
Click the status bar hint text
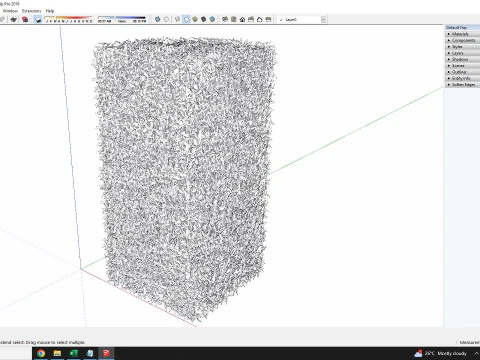point(42,342)
